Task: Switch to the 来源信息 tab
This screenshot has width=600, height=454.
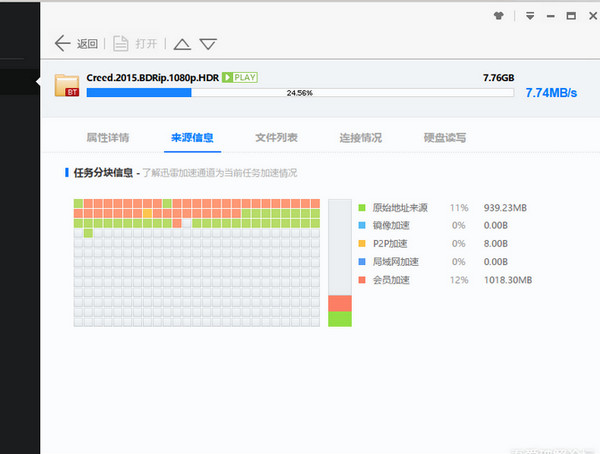Action: coord(192,137)
